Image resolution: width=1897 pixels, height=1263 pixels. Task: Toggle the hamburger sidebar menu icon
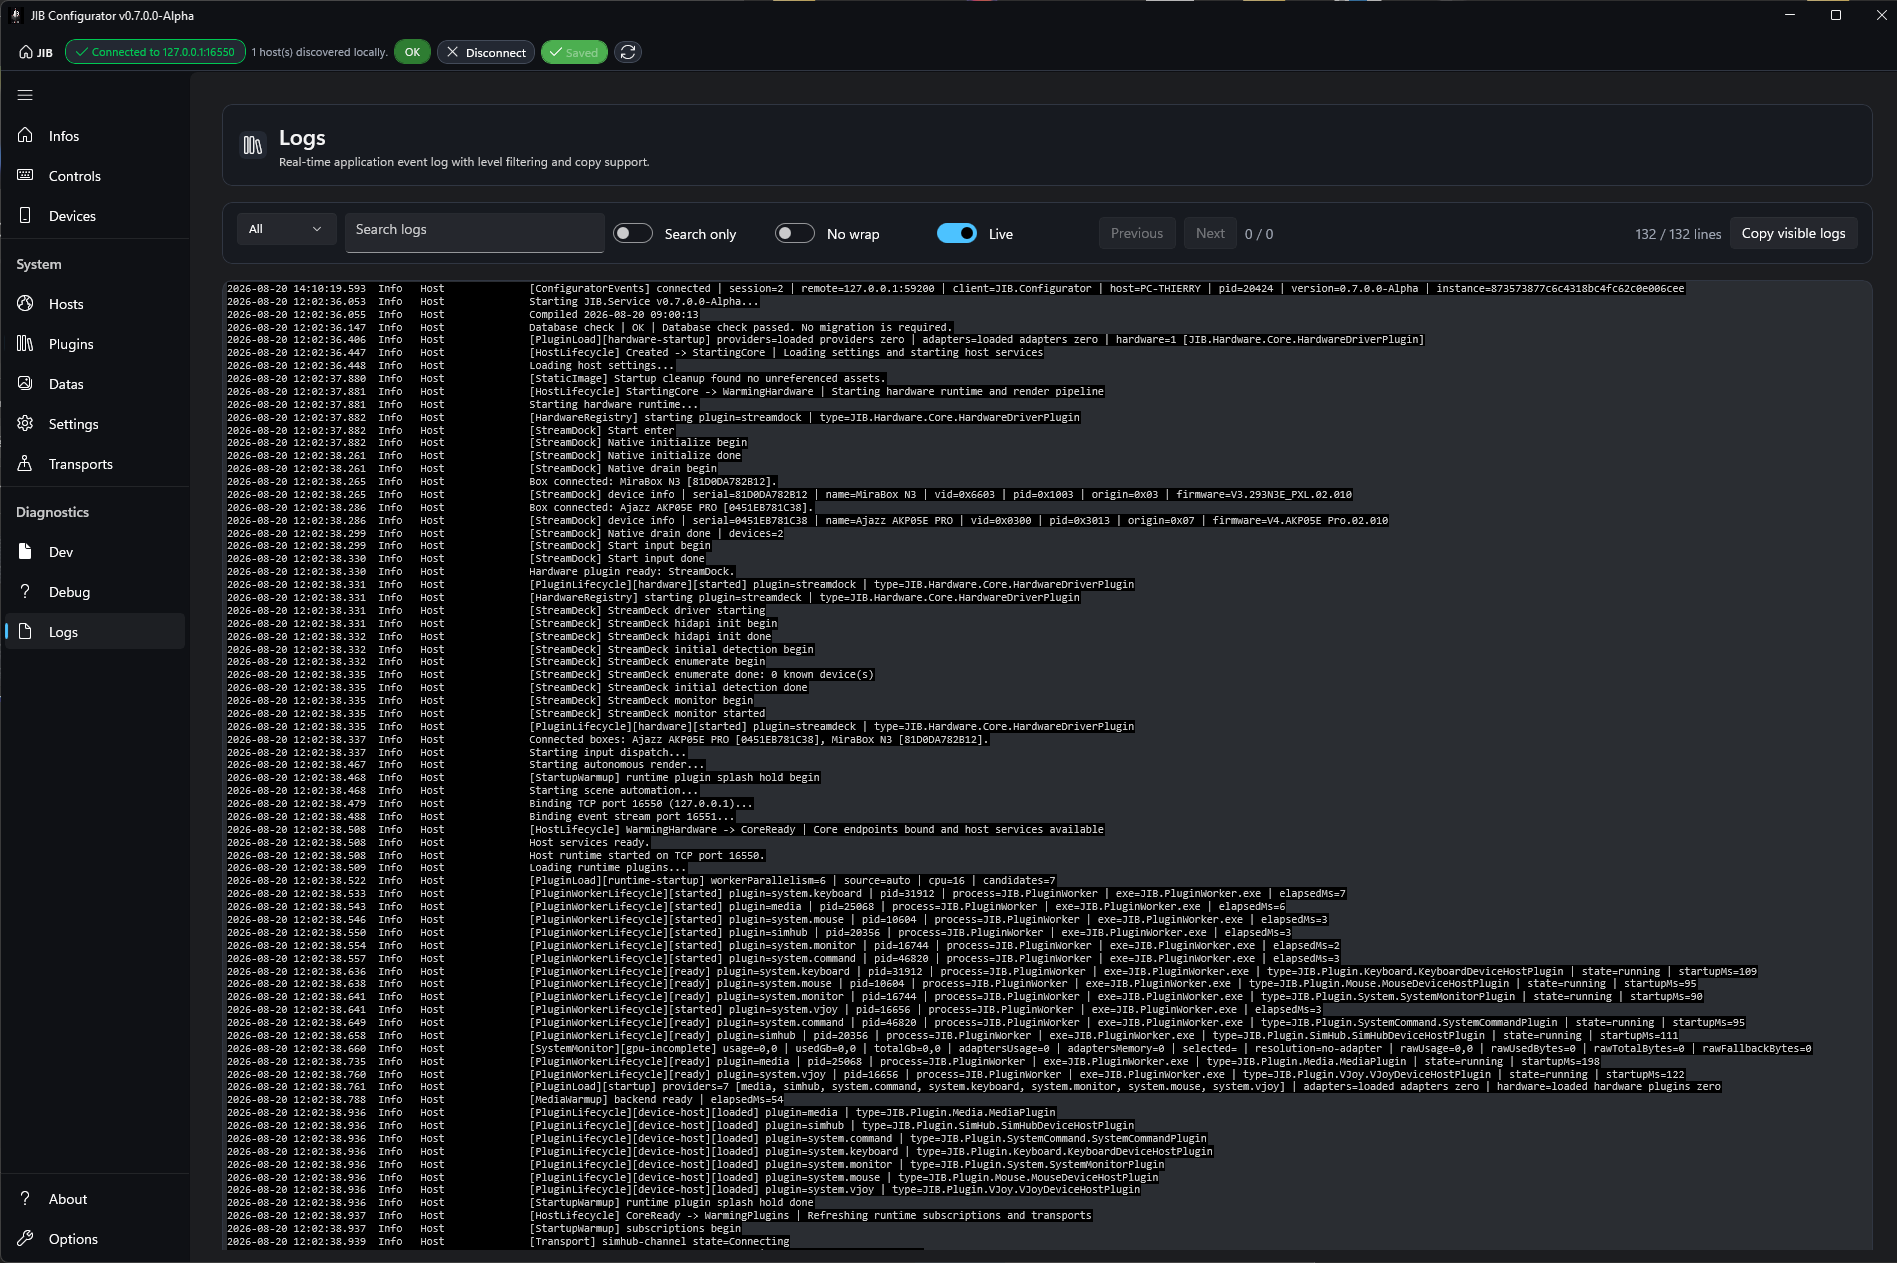[x=25, y=95]
